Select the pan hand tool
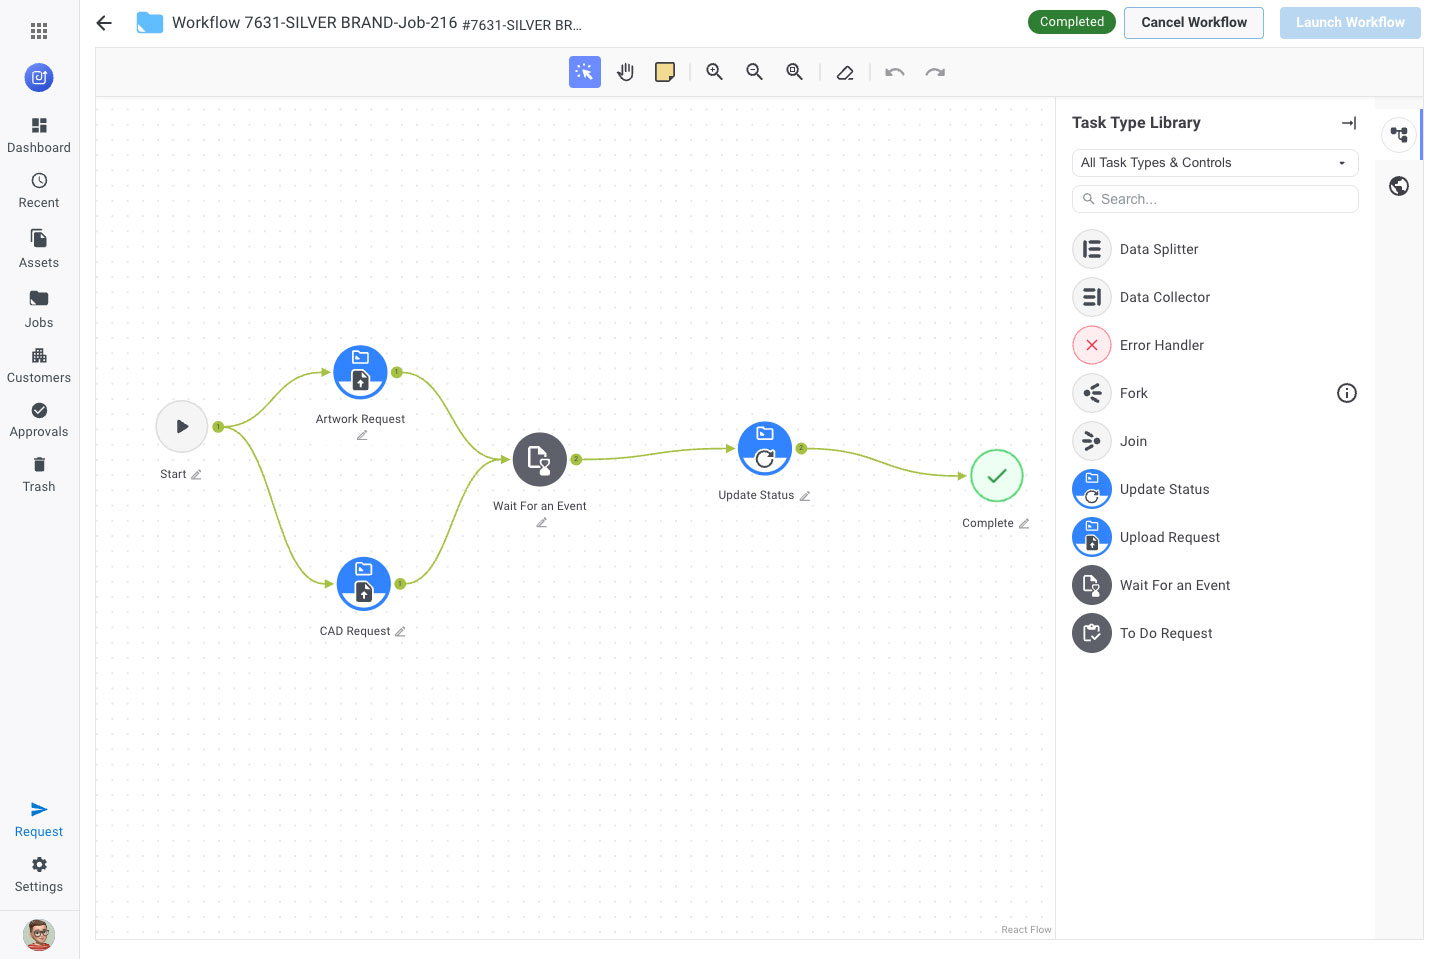1438x959 pixels. tap(625, 72)
